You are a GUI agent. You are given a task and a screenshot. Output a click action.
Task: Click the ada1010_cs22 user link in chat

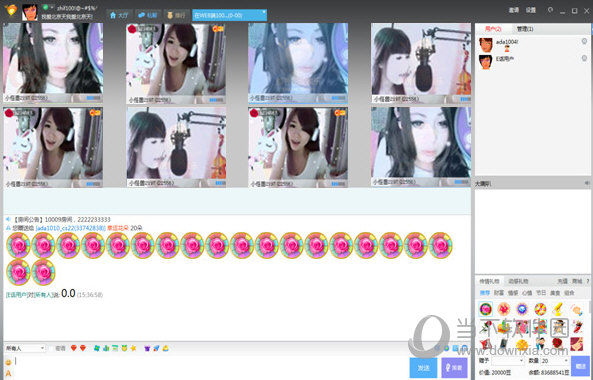click(x=71, y=228)
